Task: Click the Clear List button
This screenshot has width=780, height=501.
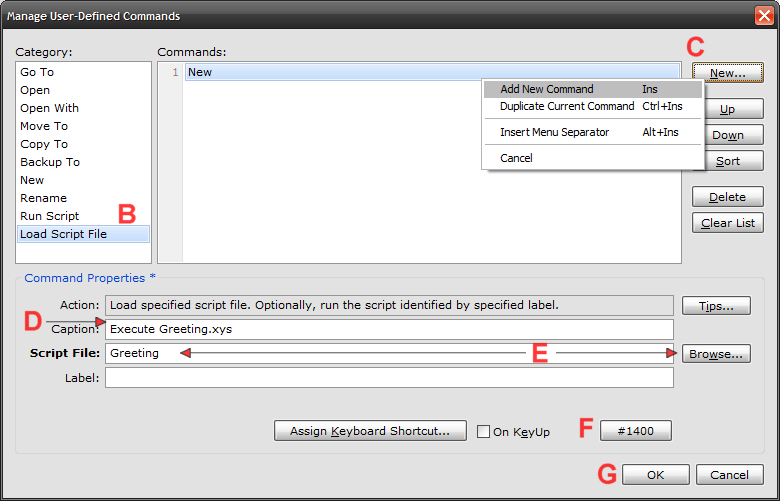Action: (728, 222)
